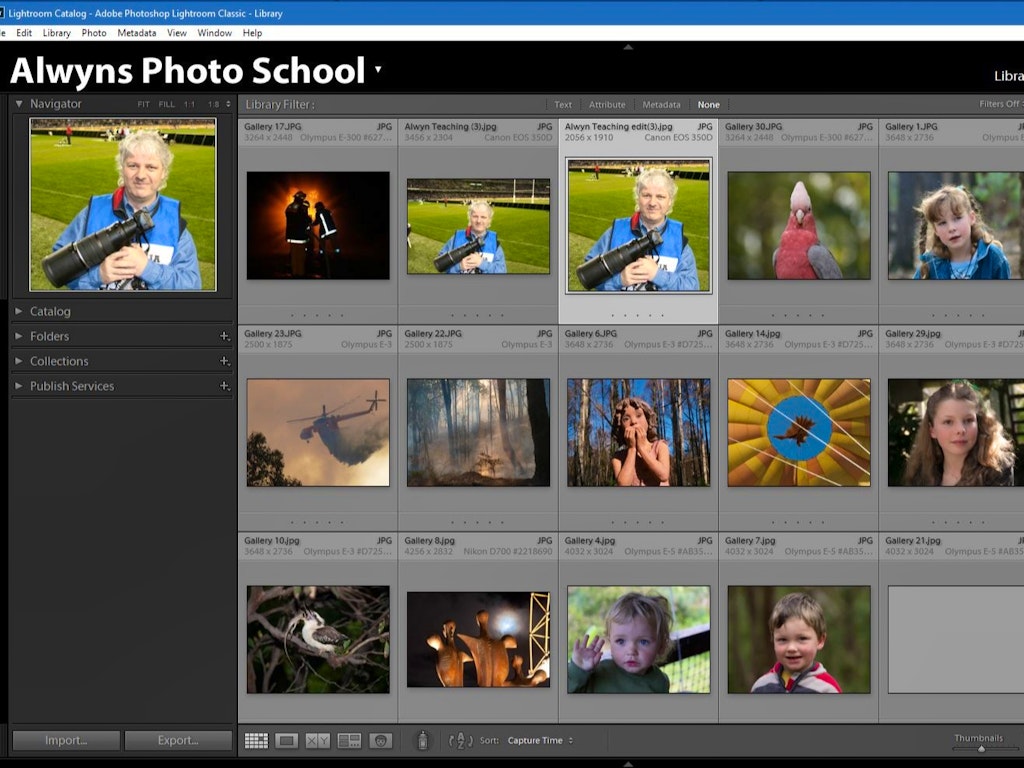The image size is (1024, 768).
Task: Collapse the Navigator panel
Action: (19, 104)
